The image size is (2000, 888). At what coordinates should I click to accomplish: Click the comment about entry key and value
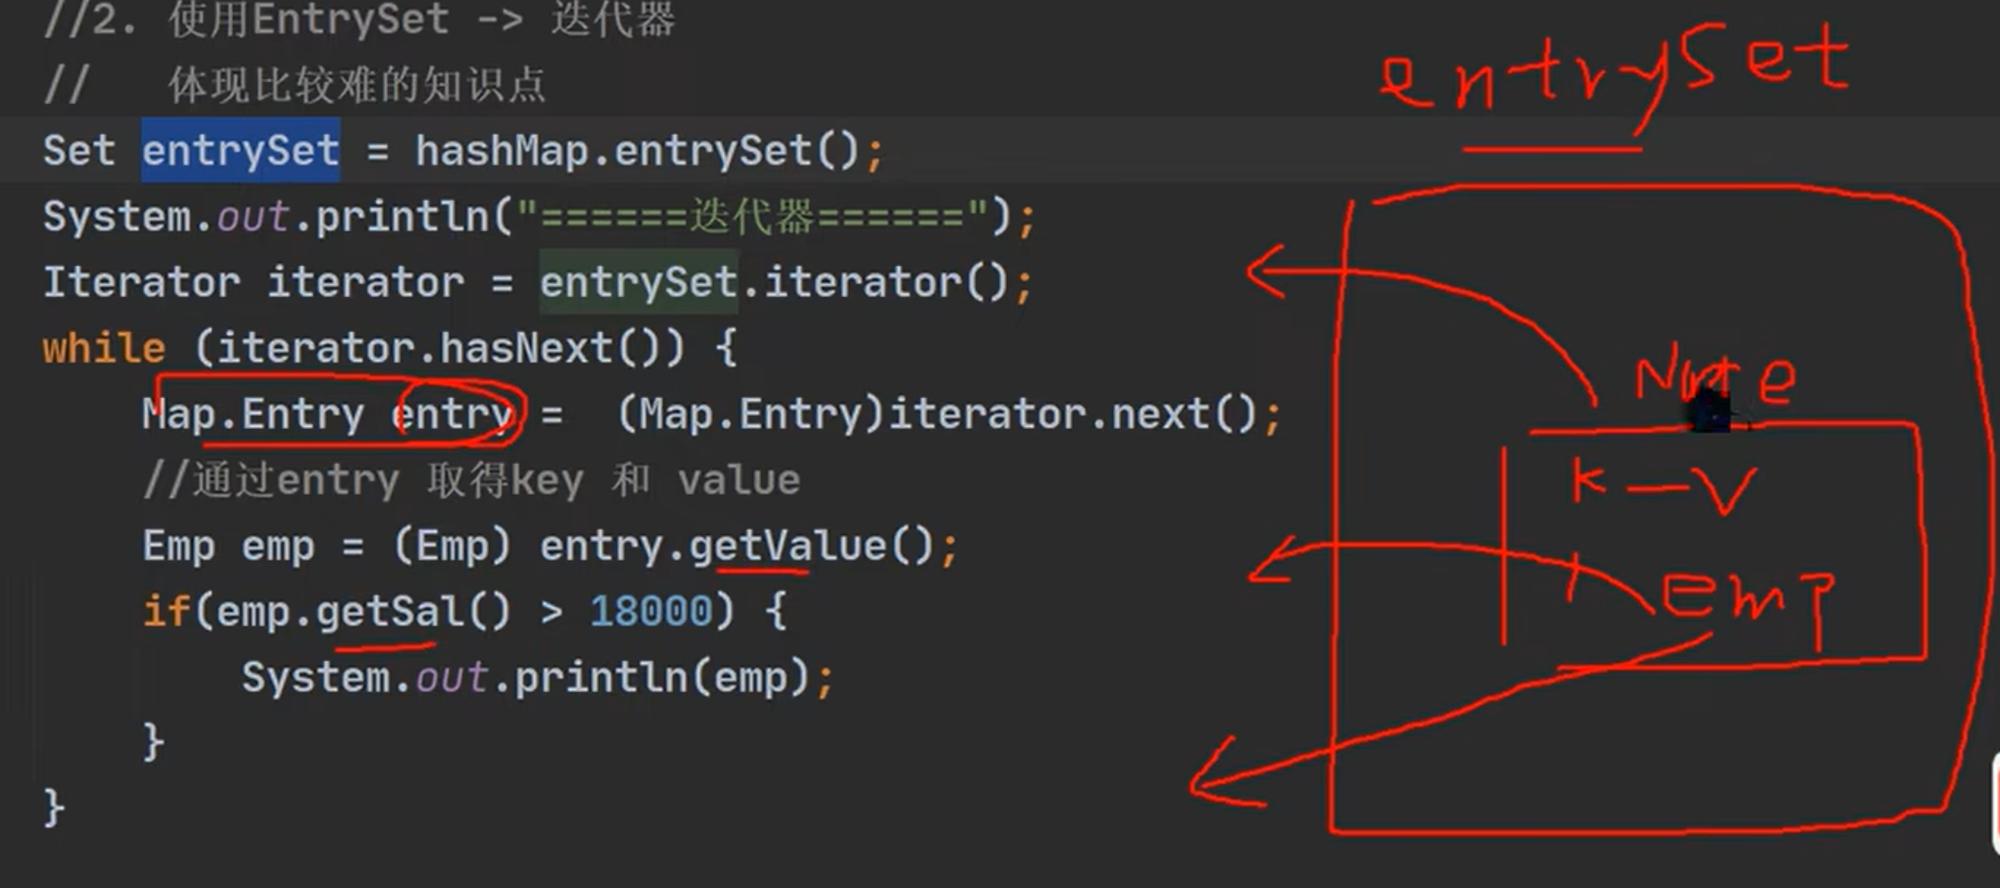point(471,480)
